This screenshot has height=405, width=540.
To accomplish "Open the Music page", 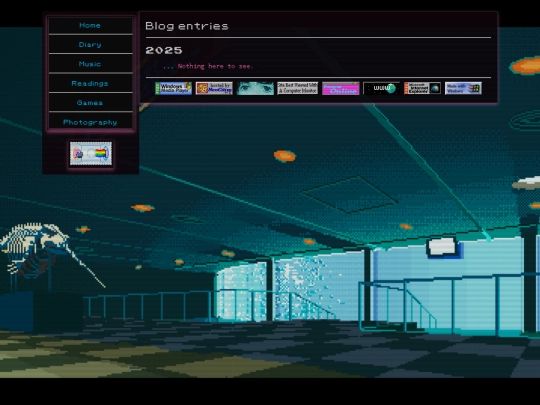I will click(x=90, y=64).
